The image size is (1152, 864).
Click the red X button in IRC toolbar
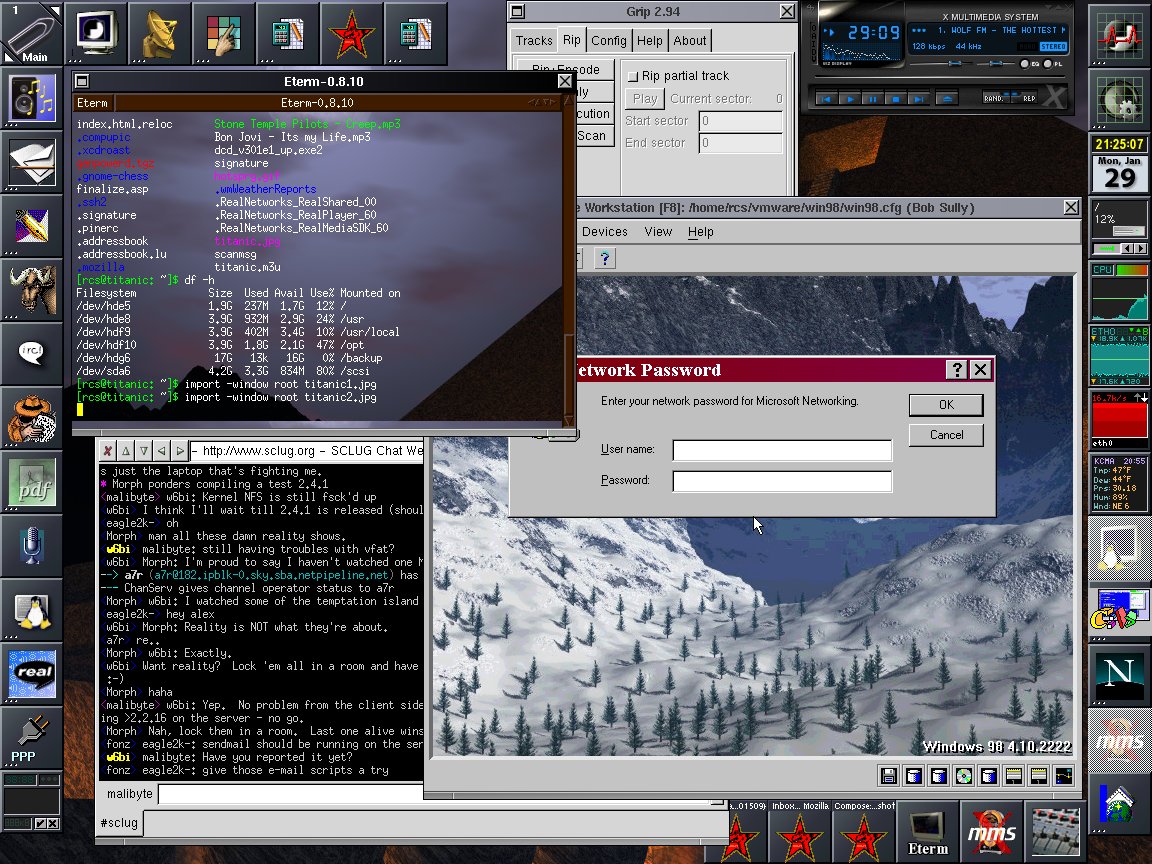click(x=108, y=450)
